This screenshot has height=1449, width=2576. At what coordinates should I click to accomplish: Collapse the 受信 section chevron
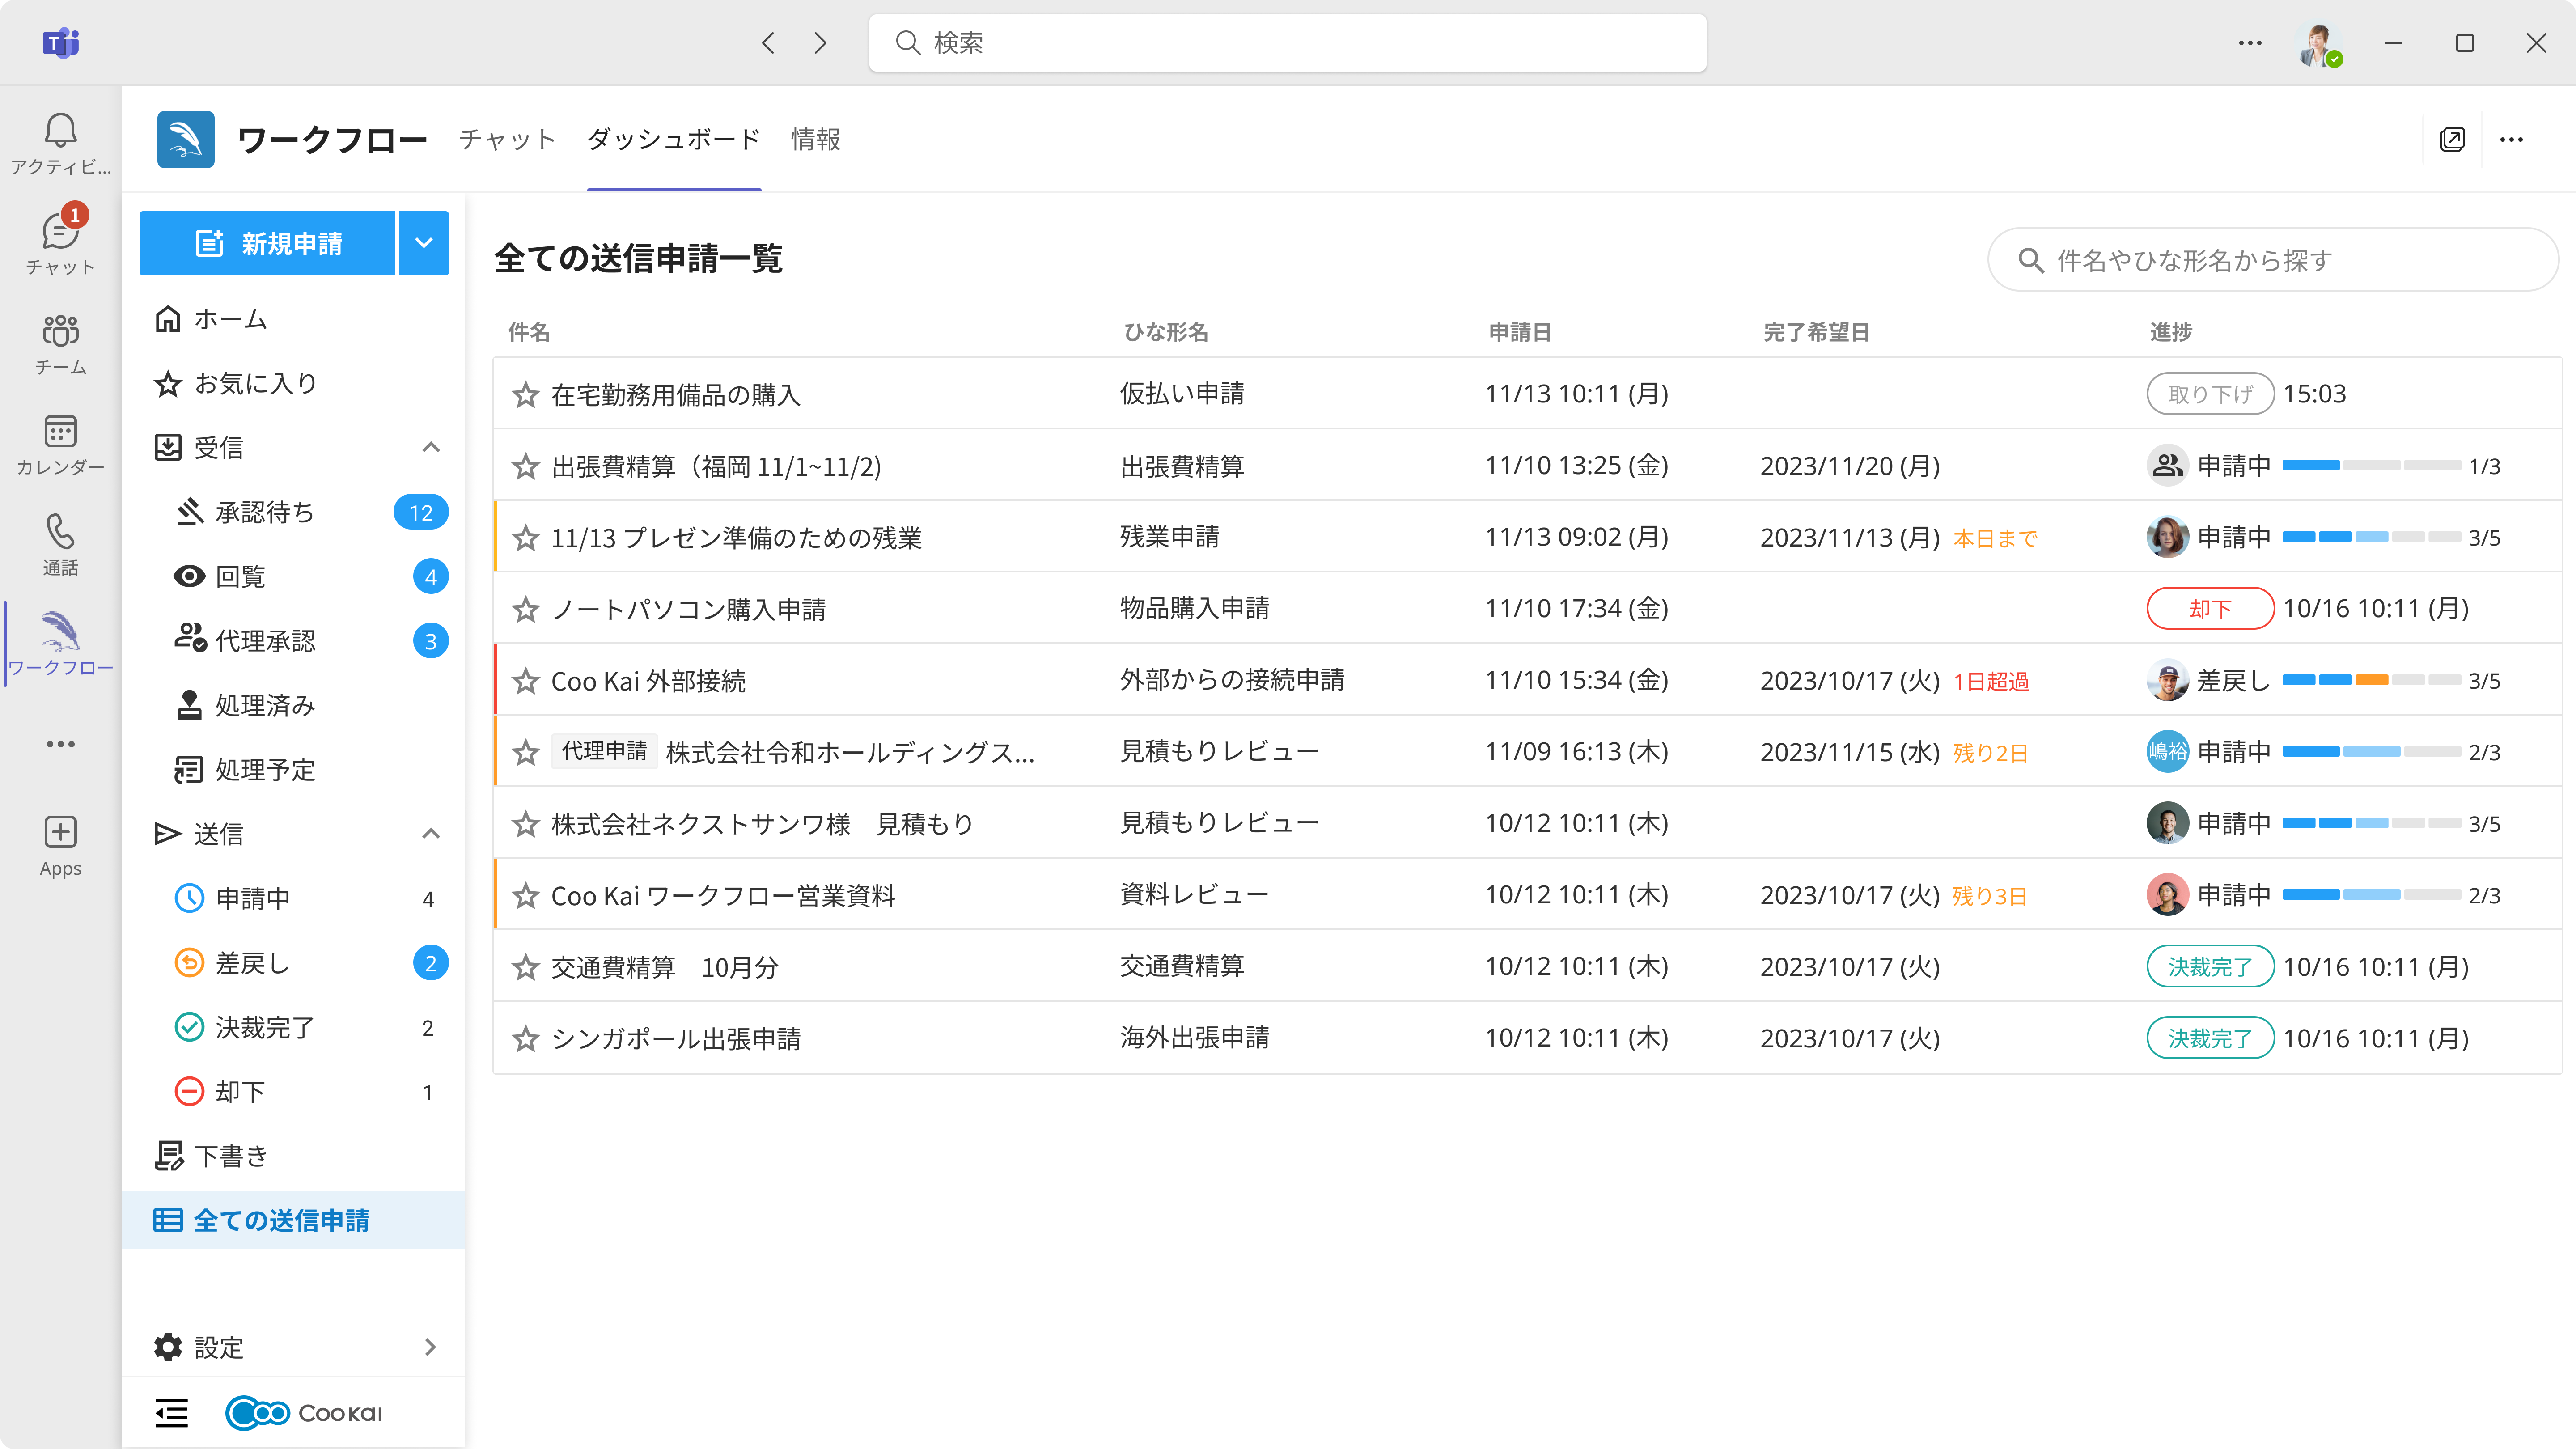(x=431, y=447)
